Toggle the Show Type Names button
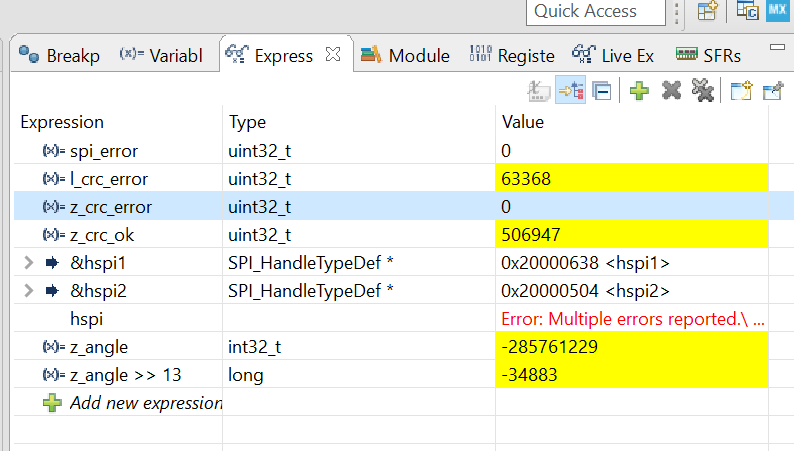This screenshot has height=451, width=794. [538, 91]
